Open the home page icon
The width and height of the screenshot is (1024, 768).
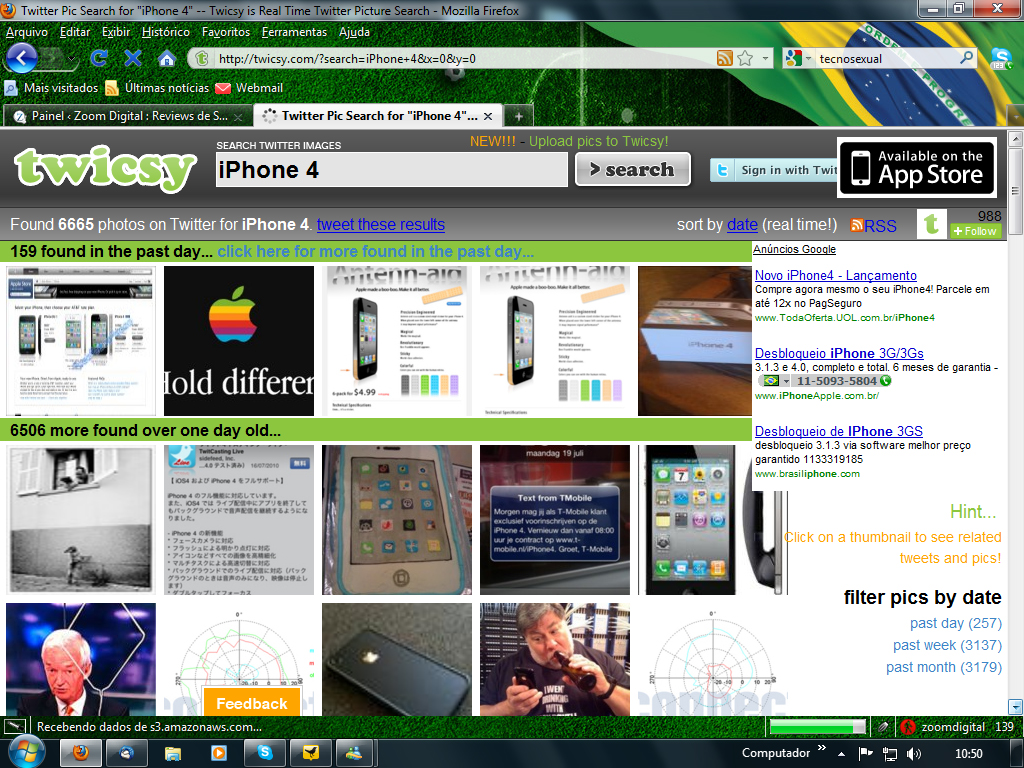coord(167,59)
